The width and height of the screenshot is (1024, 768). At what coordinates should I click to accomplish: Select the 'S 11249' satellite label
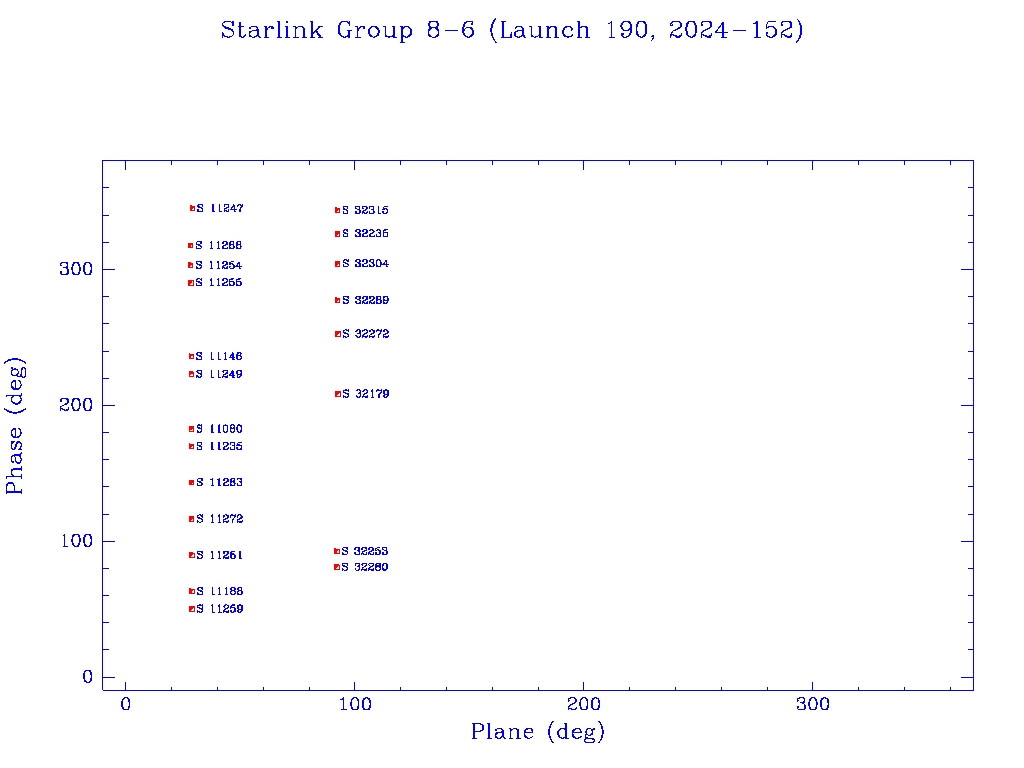[219, 374]
